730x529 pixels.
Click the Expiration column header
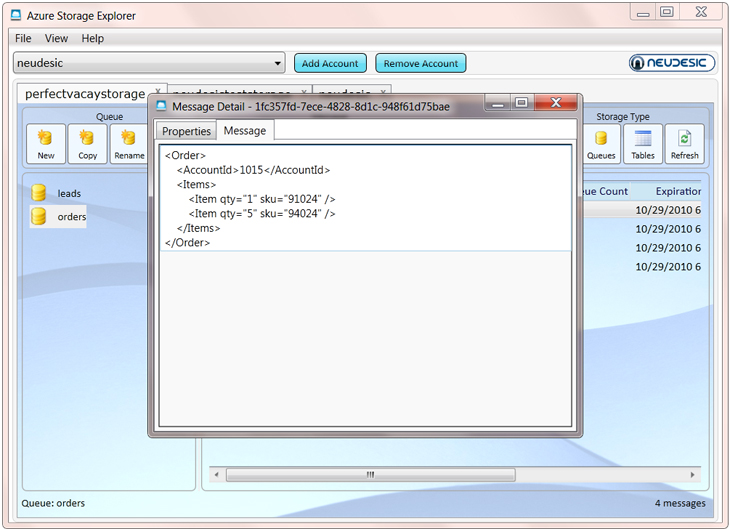coord(678,191)
